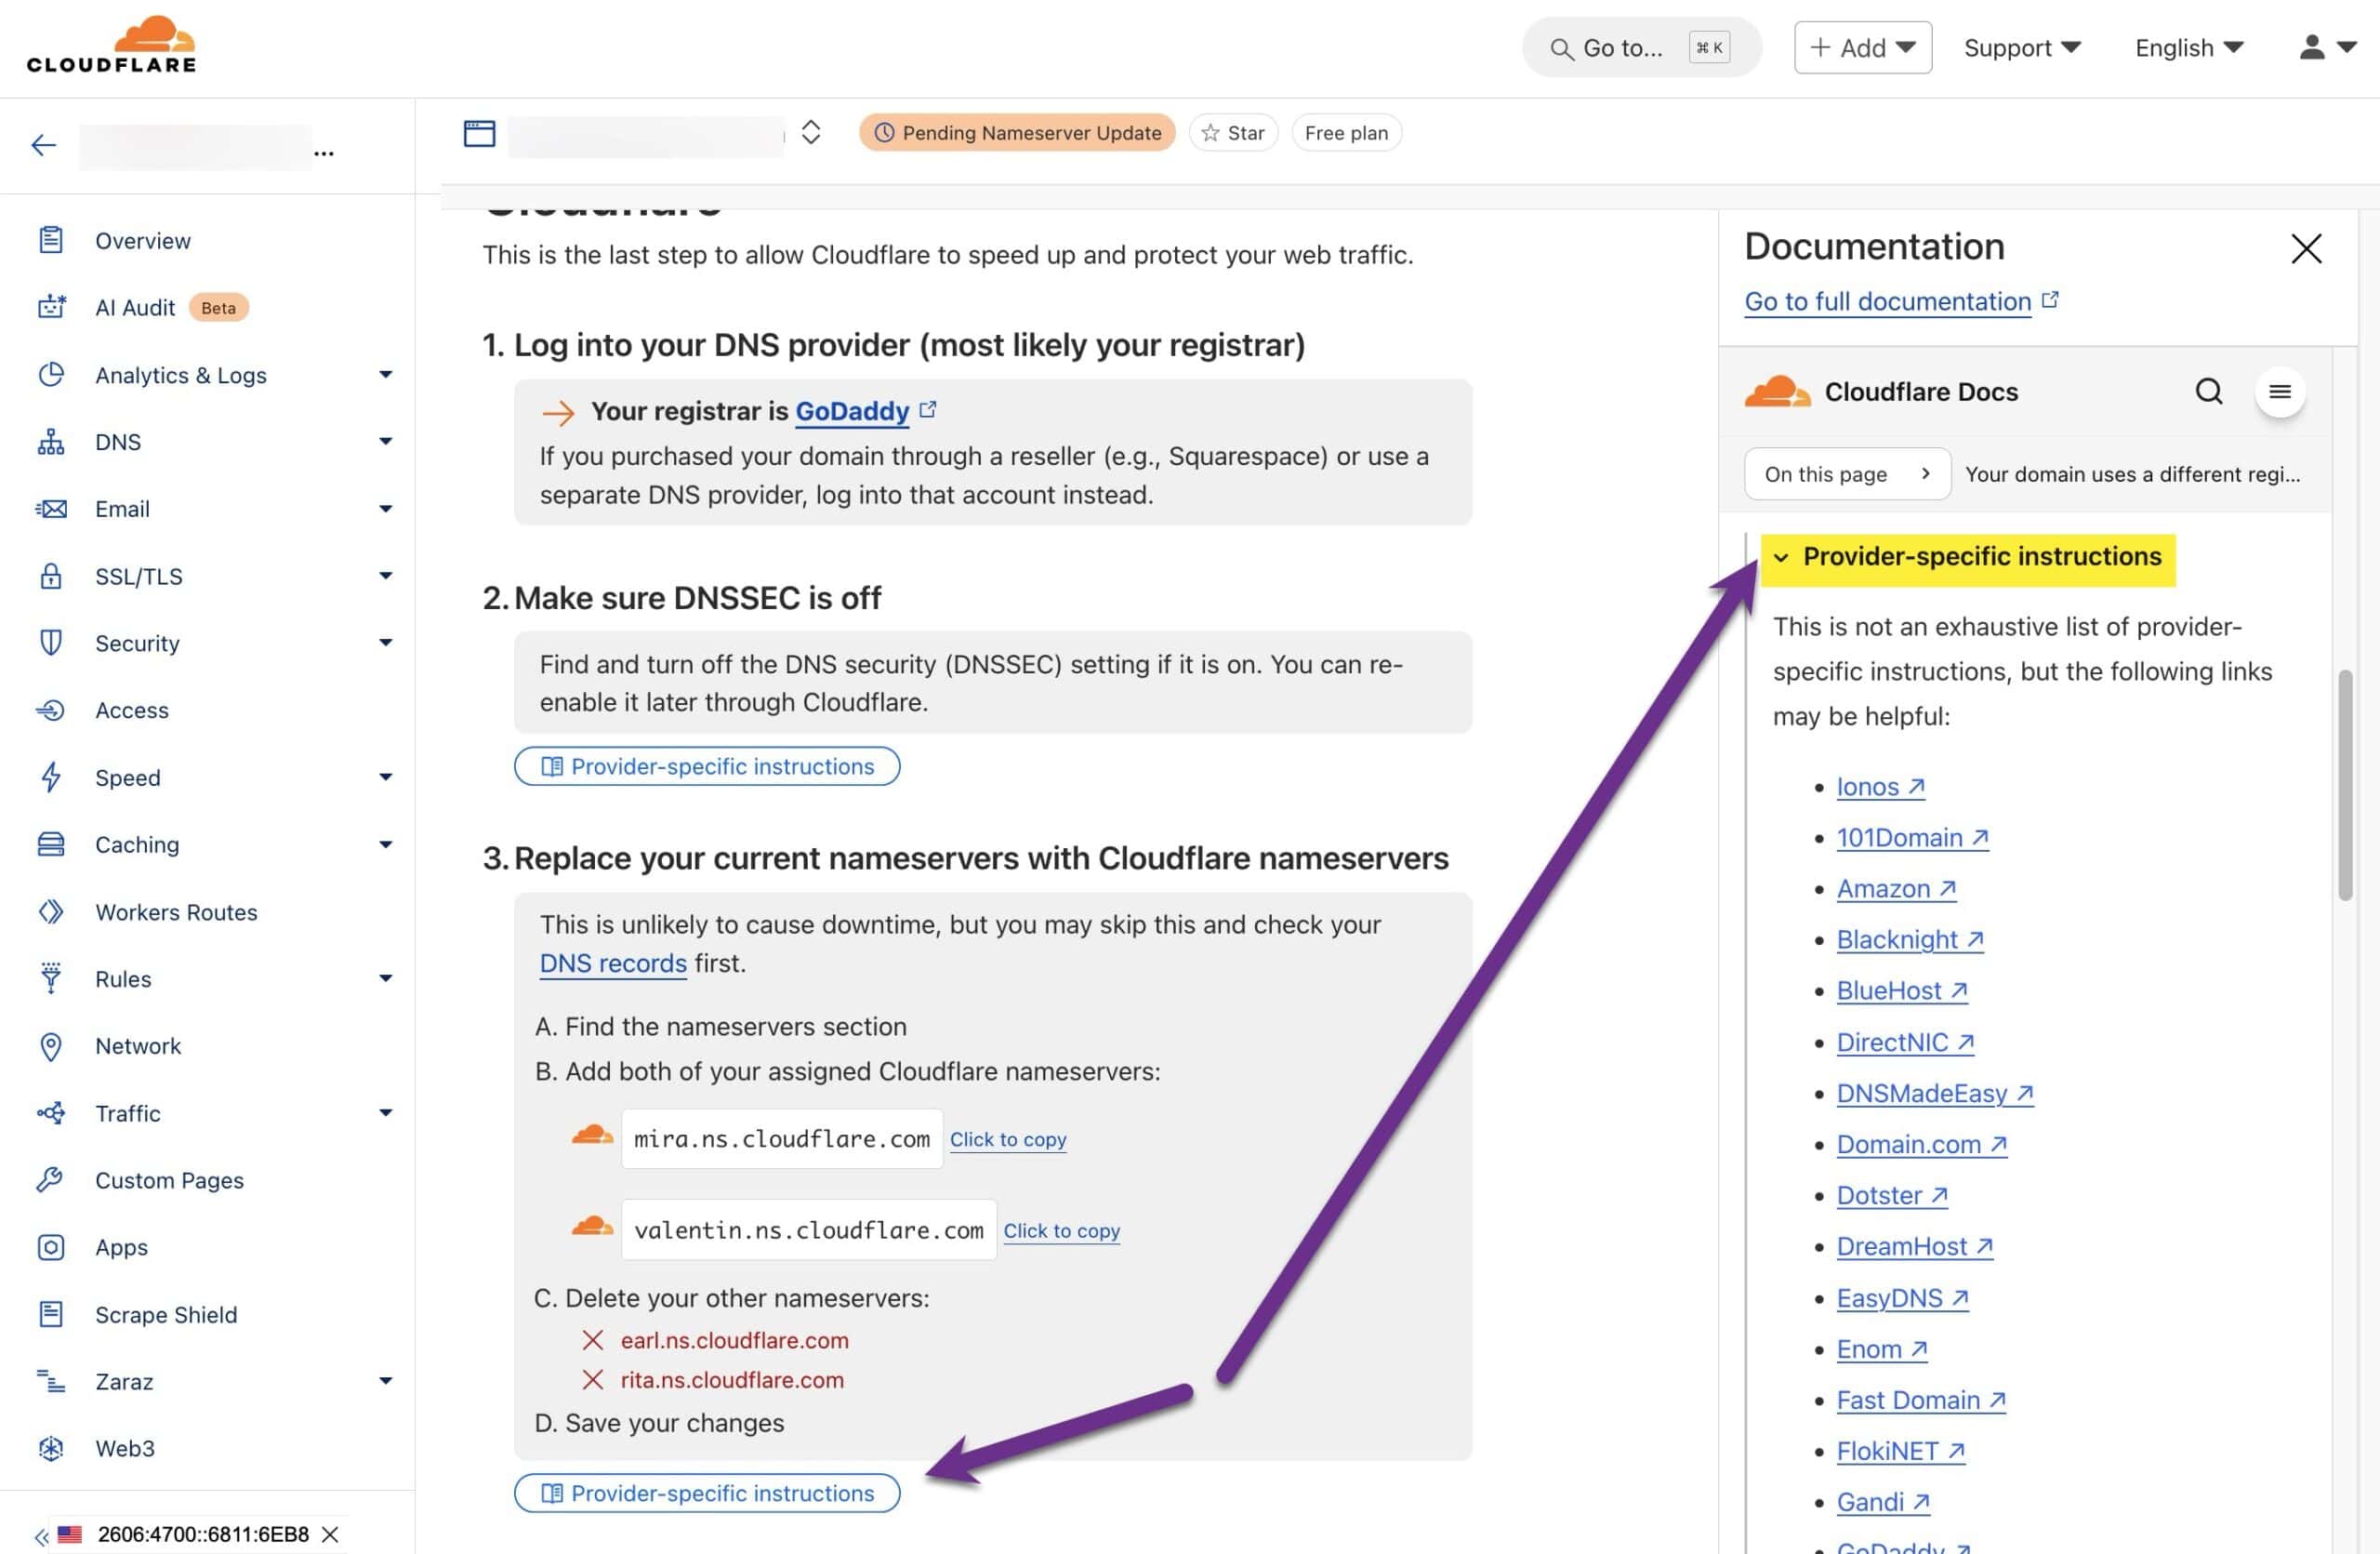Click the Apps sidebar icon

pos(51,1247)
